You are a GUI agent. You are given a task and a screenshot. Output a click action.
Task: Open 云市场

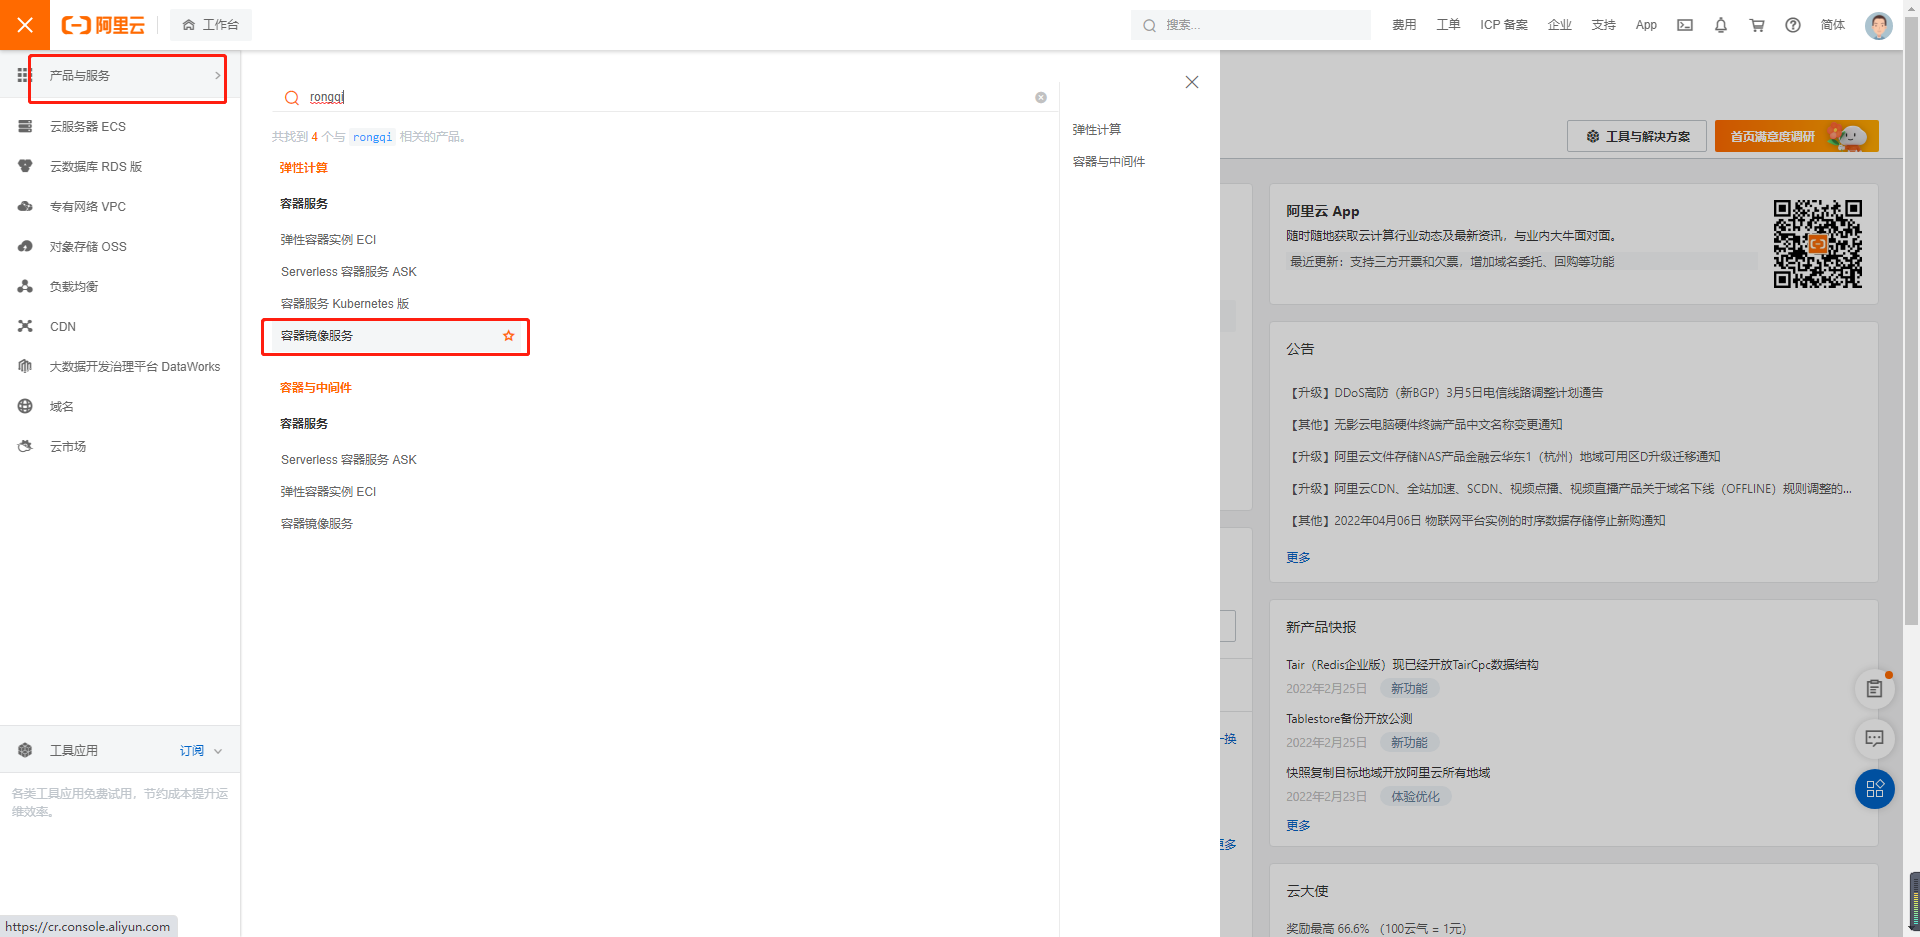point(68,446)
